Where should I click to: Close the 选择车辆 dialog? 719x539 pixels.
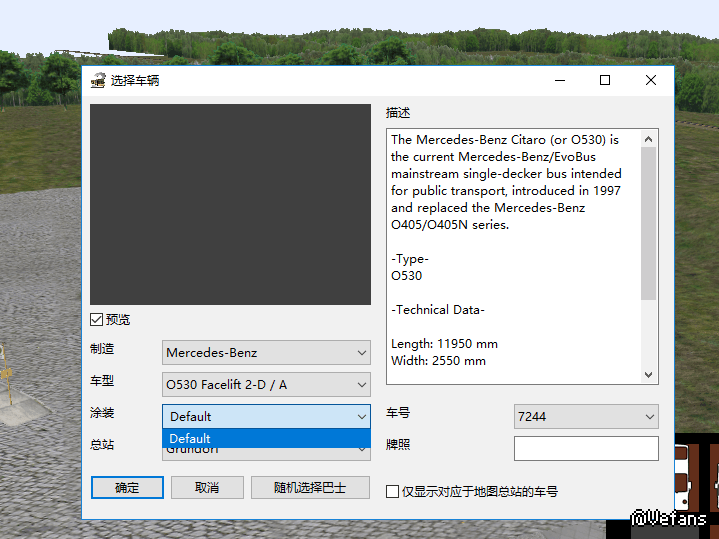(x=651, y=80)
